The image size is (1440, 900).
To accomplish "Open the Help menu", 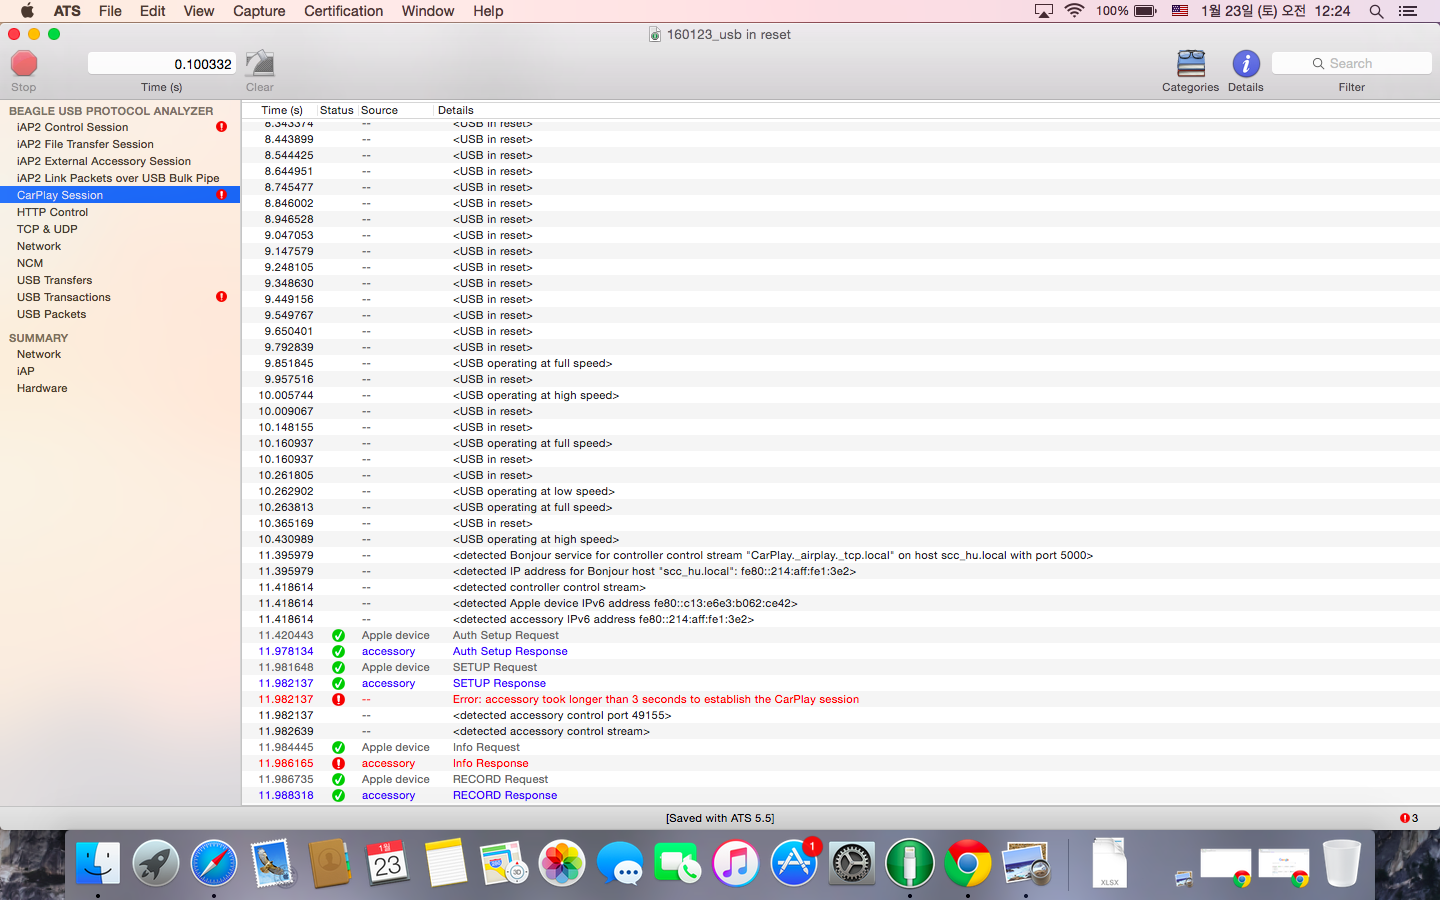I will click(x=488, y=11).
